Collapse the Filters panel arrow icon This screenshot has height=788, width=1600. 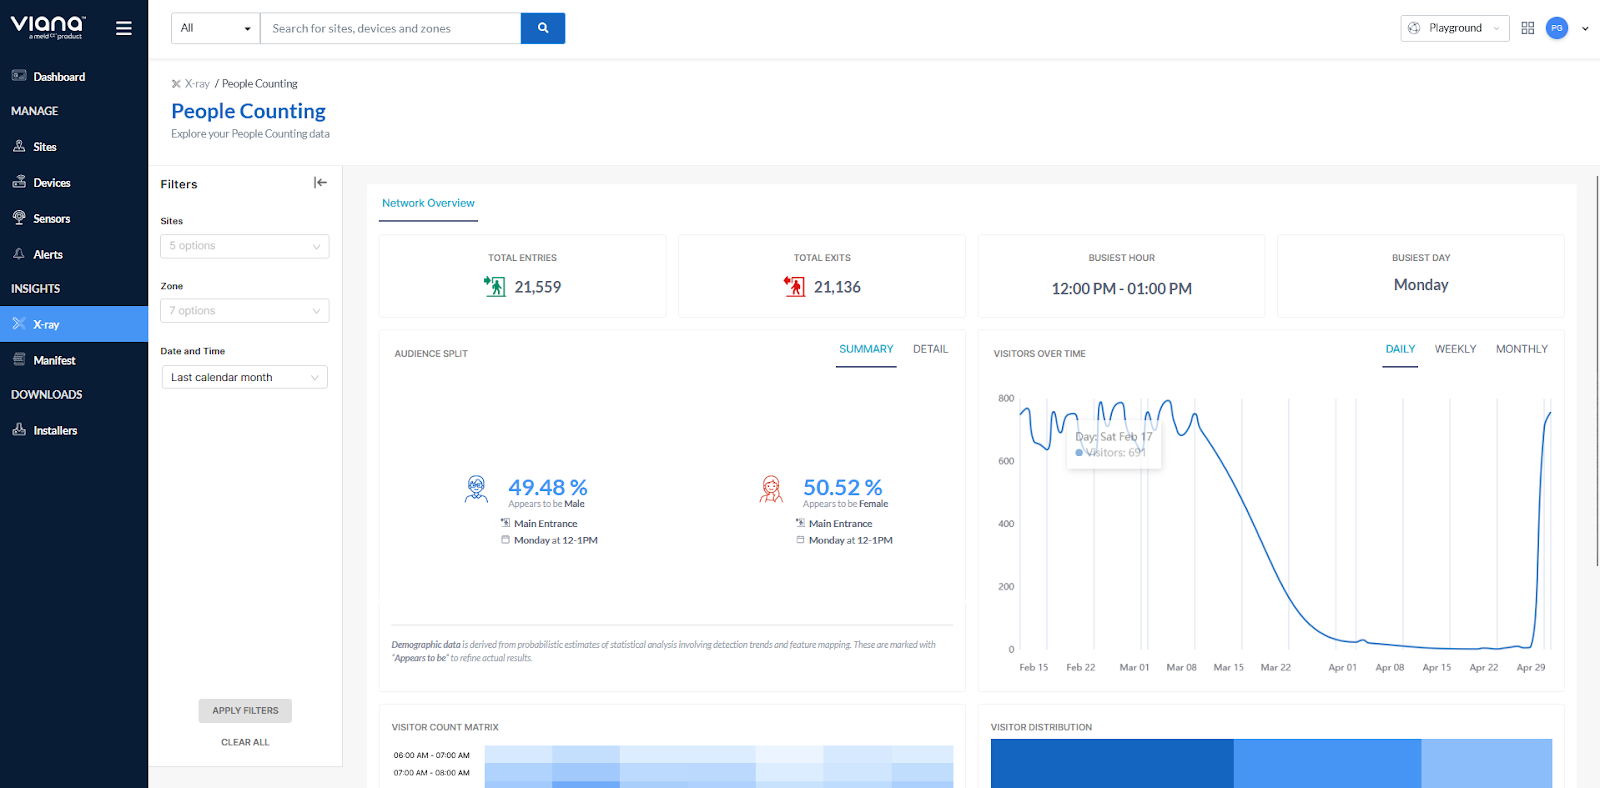[320, 183]
